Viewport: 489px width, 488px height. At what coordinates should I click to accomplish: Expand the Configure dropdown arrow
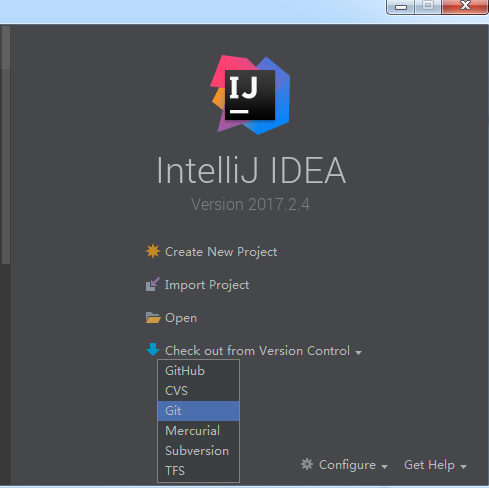384,467
